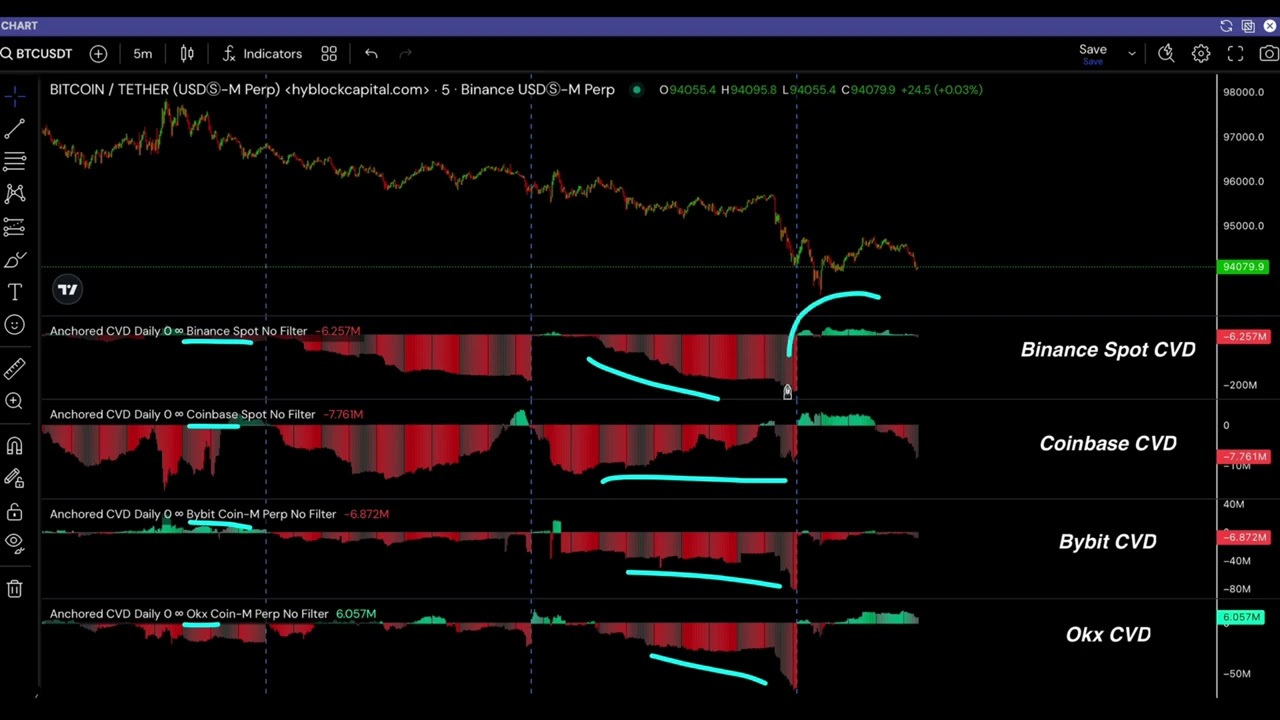Select the brush drawing tool
The width and height of the screenshot is (1280, 720).
14,260
